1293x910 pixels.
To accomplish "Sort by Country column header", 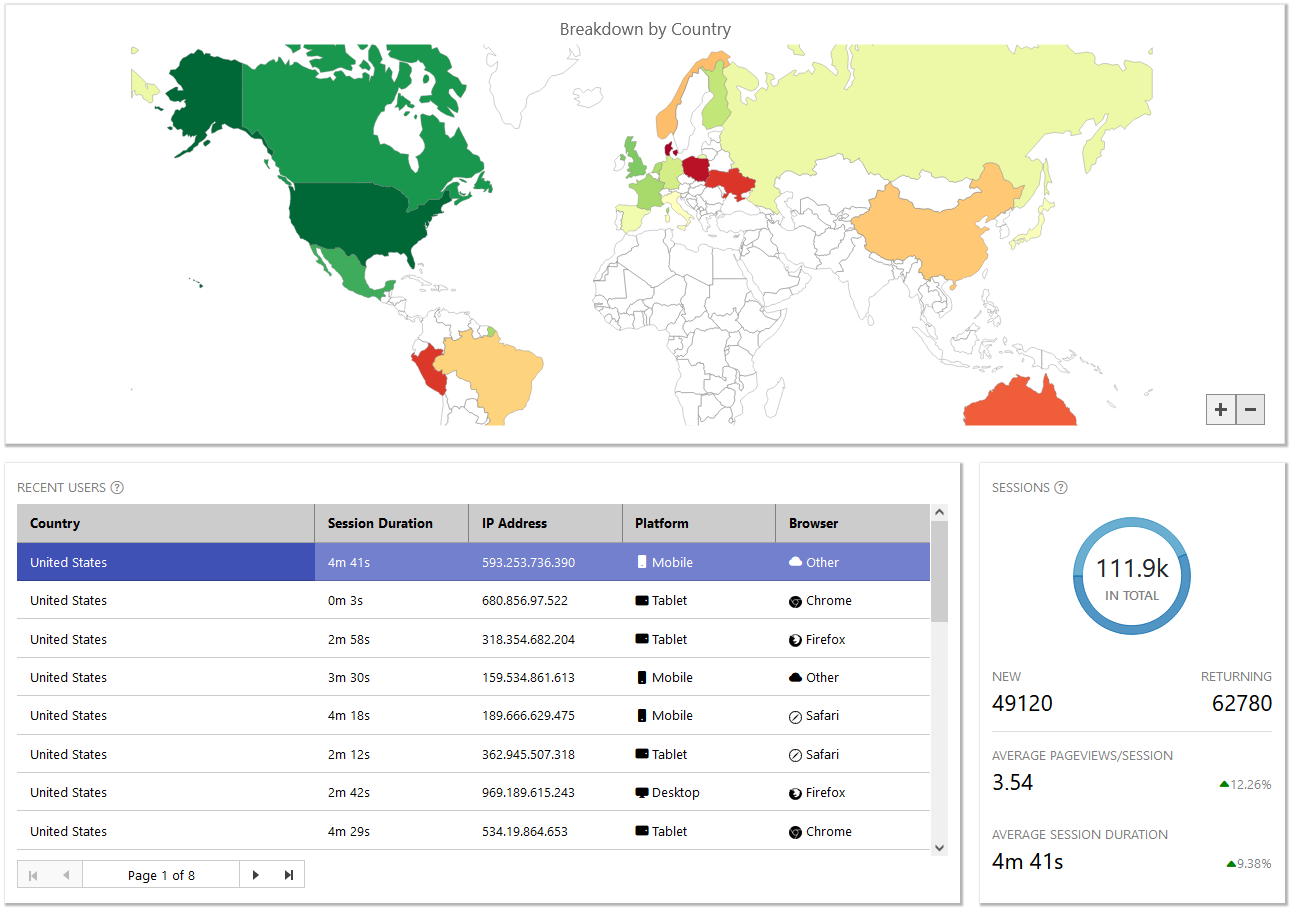I will pos(165,523).
